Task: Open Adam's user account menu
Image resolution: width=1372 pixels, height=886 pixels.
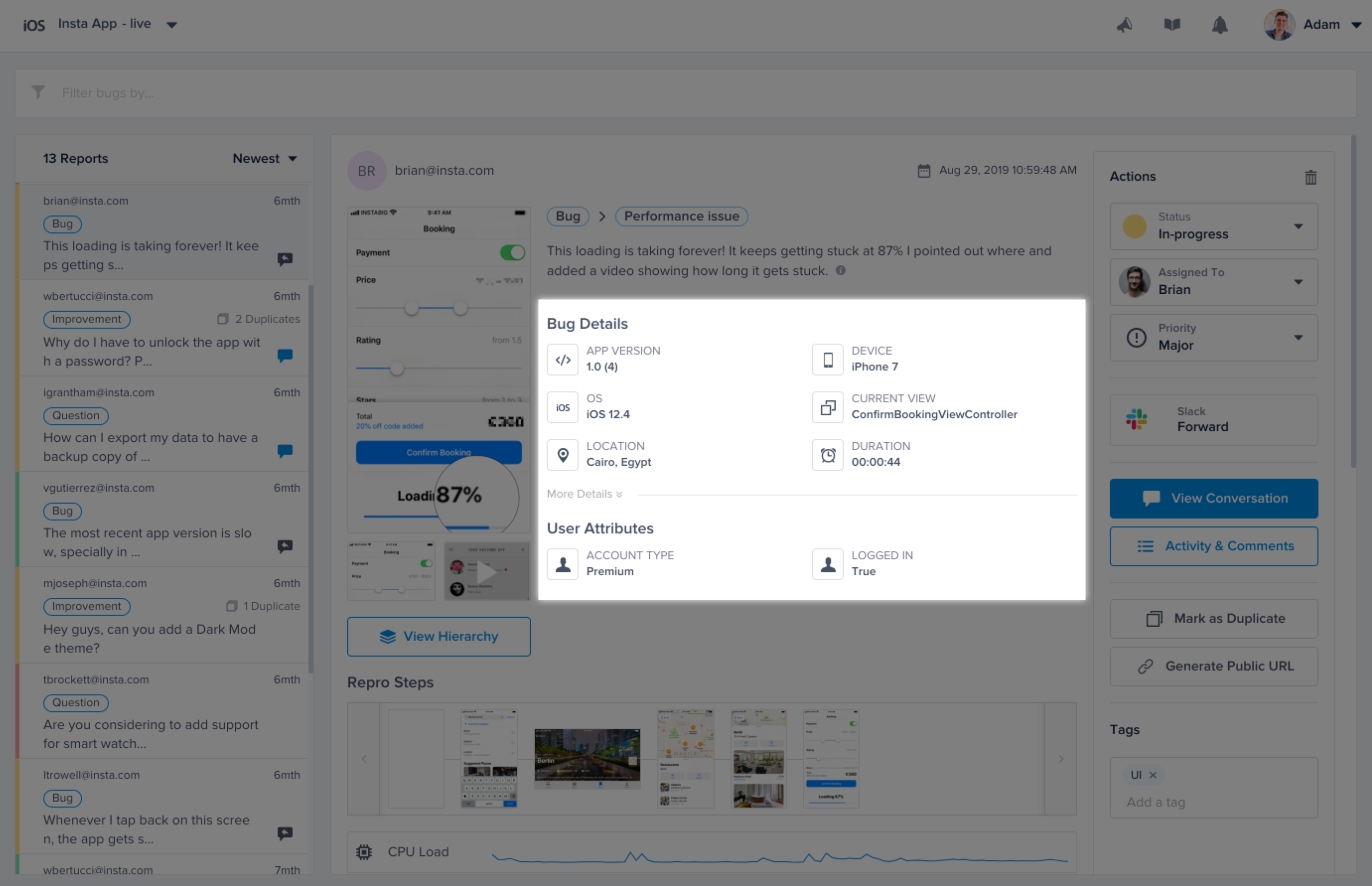Action: click(x=1313, y=25)
